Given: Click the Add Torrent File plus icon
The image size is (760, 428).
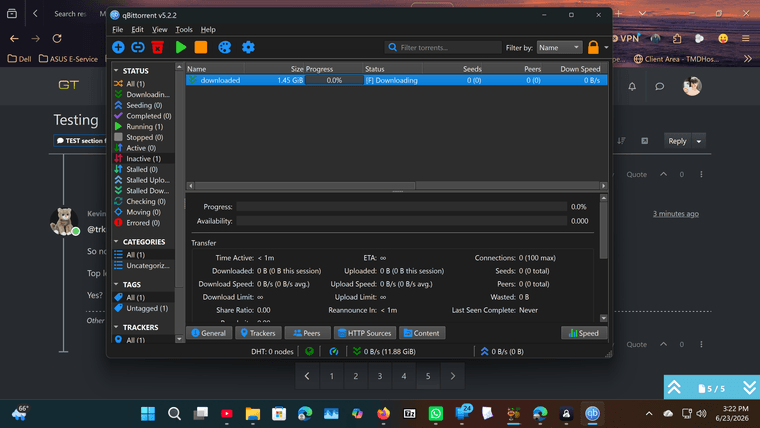Looking at the screenshot, I should click(118, 47).
